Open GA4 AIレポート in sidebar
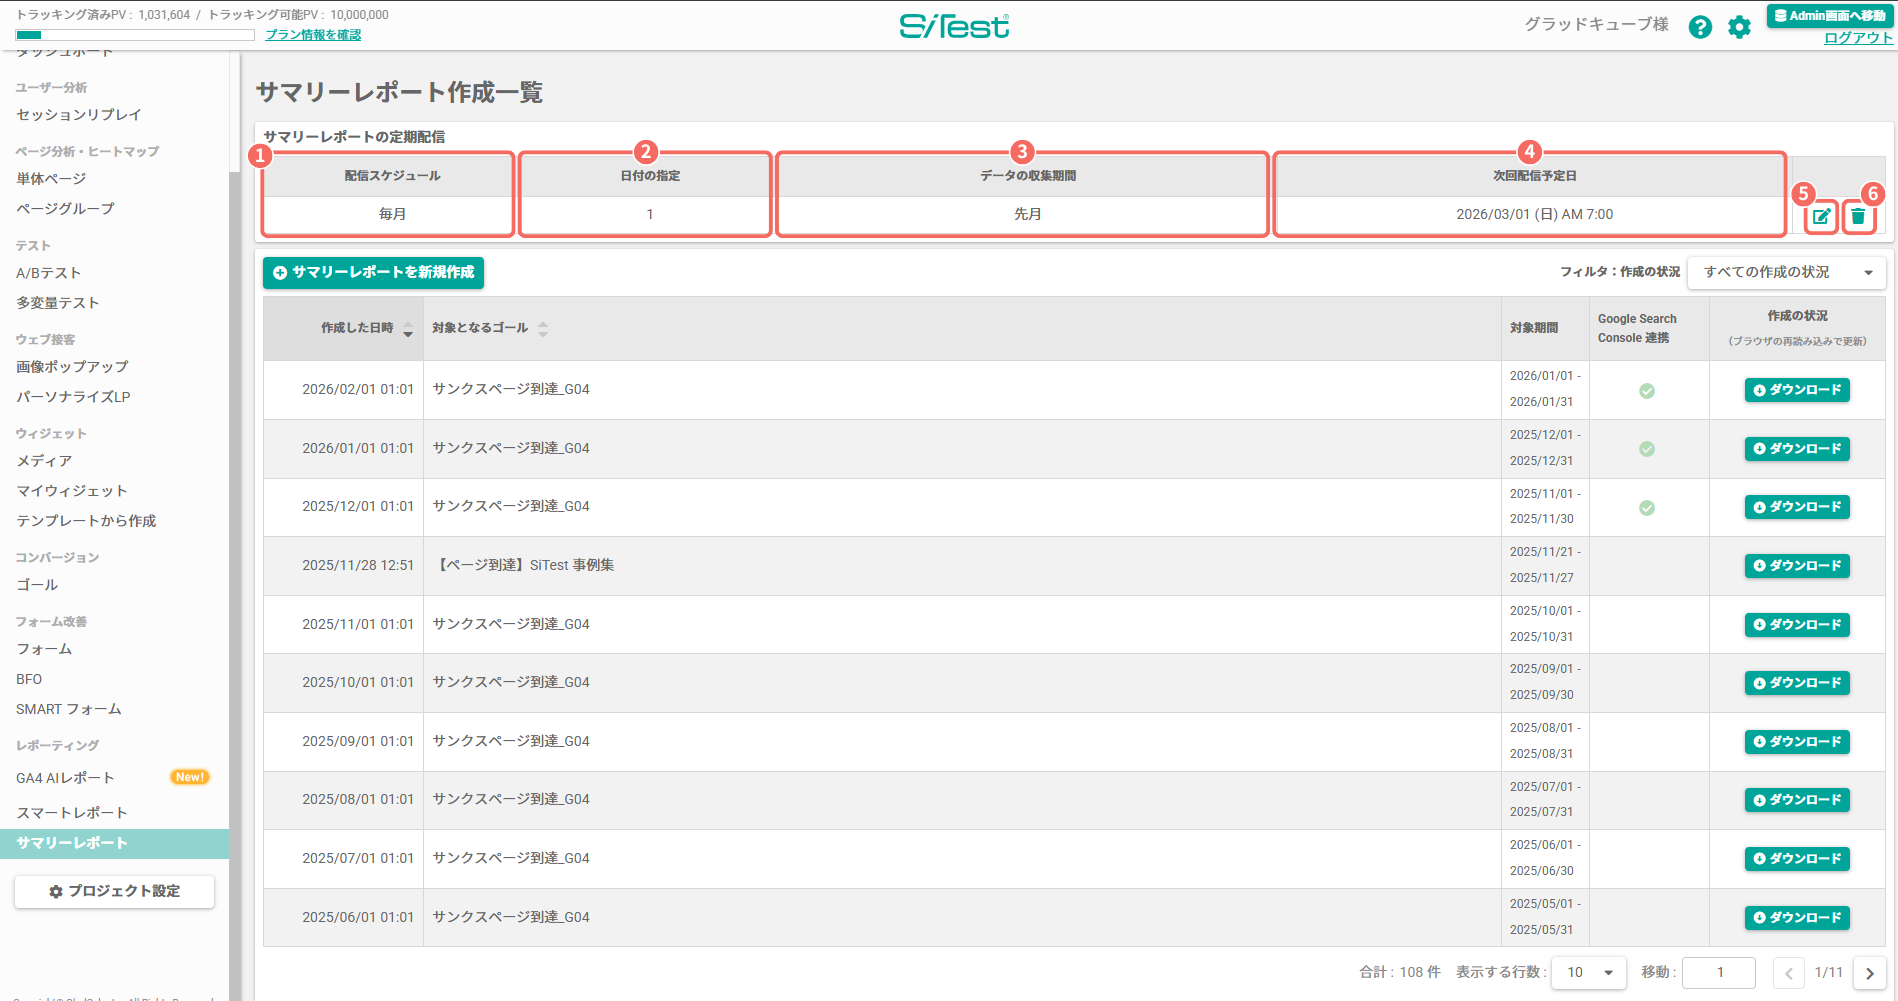 [65, 778]
